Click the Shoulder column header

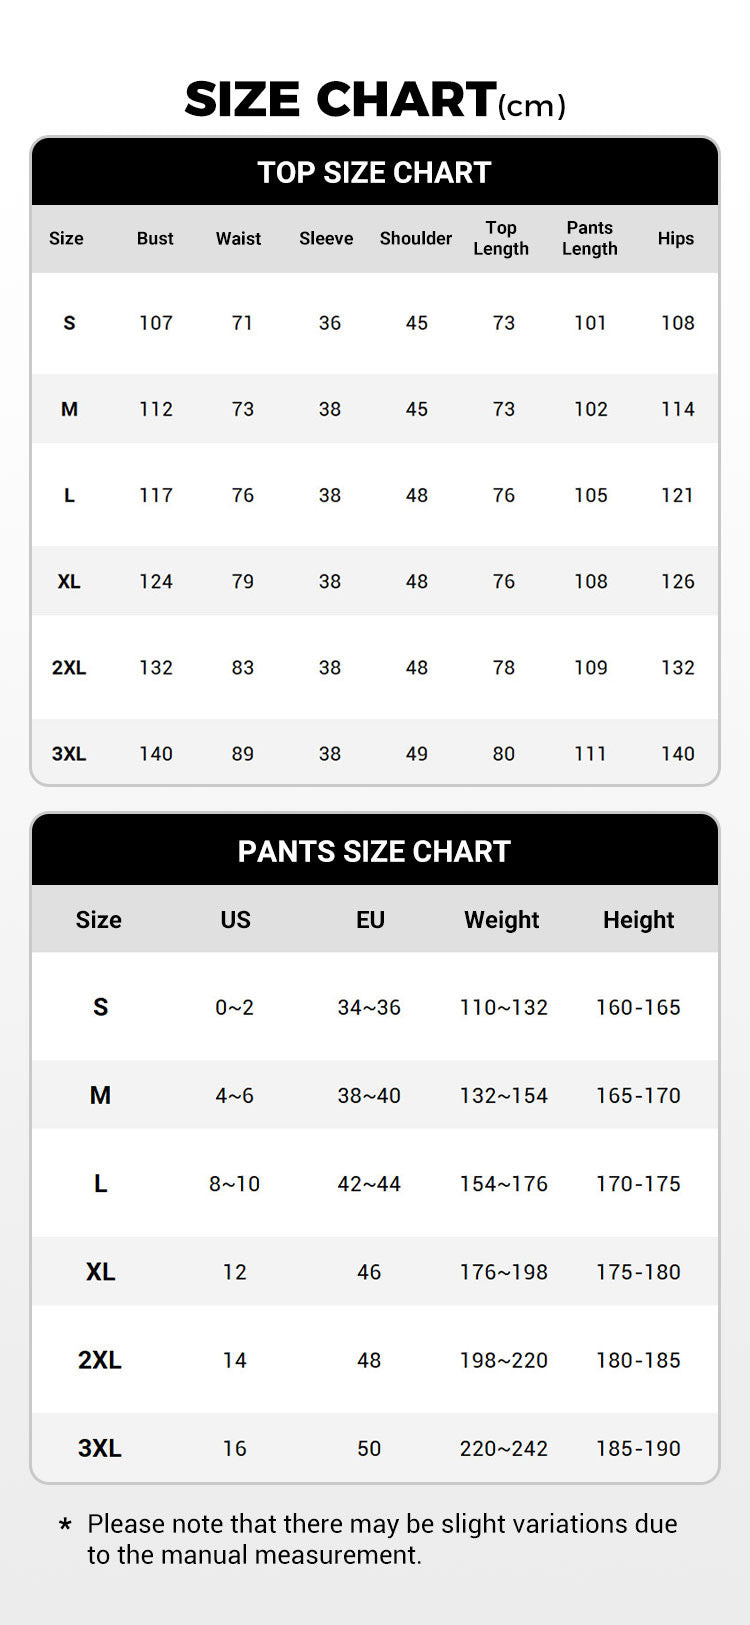416,238
